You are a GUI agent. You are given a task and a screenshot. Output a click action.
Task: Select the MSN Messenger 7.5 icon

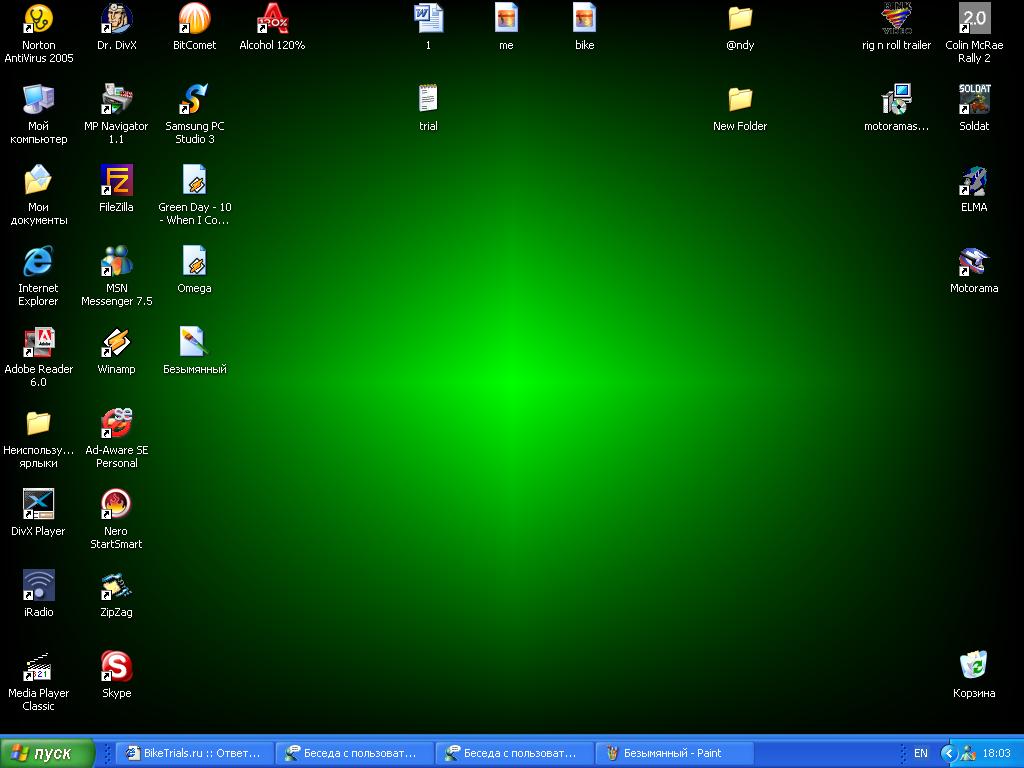tap(116, 262)
